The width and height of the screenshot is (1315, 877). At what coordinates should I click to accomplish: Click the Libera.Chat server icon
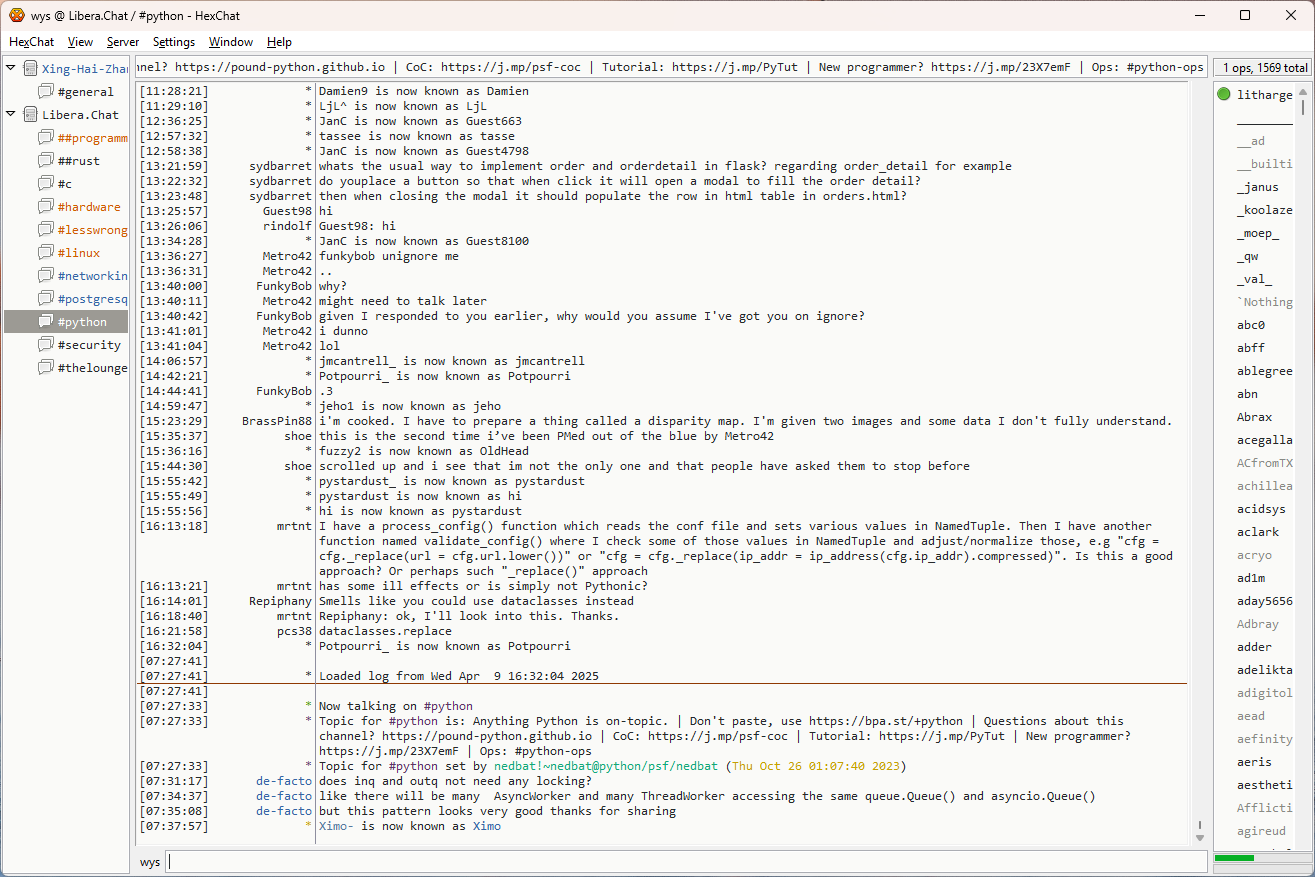coord(30,115)
